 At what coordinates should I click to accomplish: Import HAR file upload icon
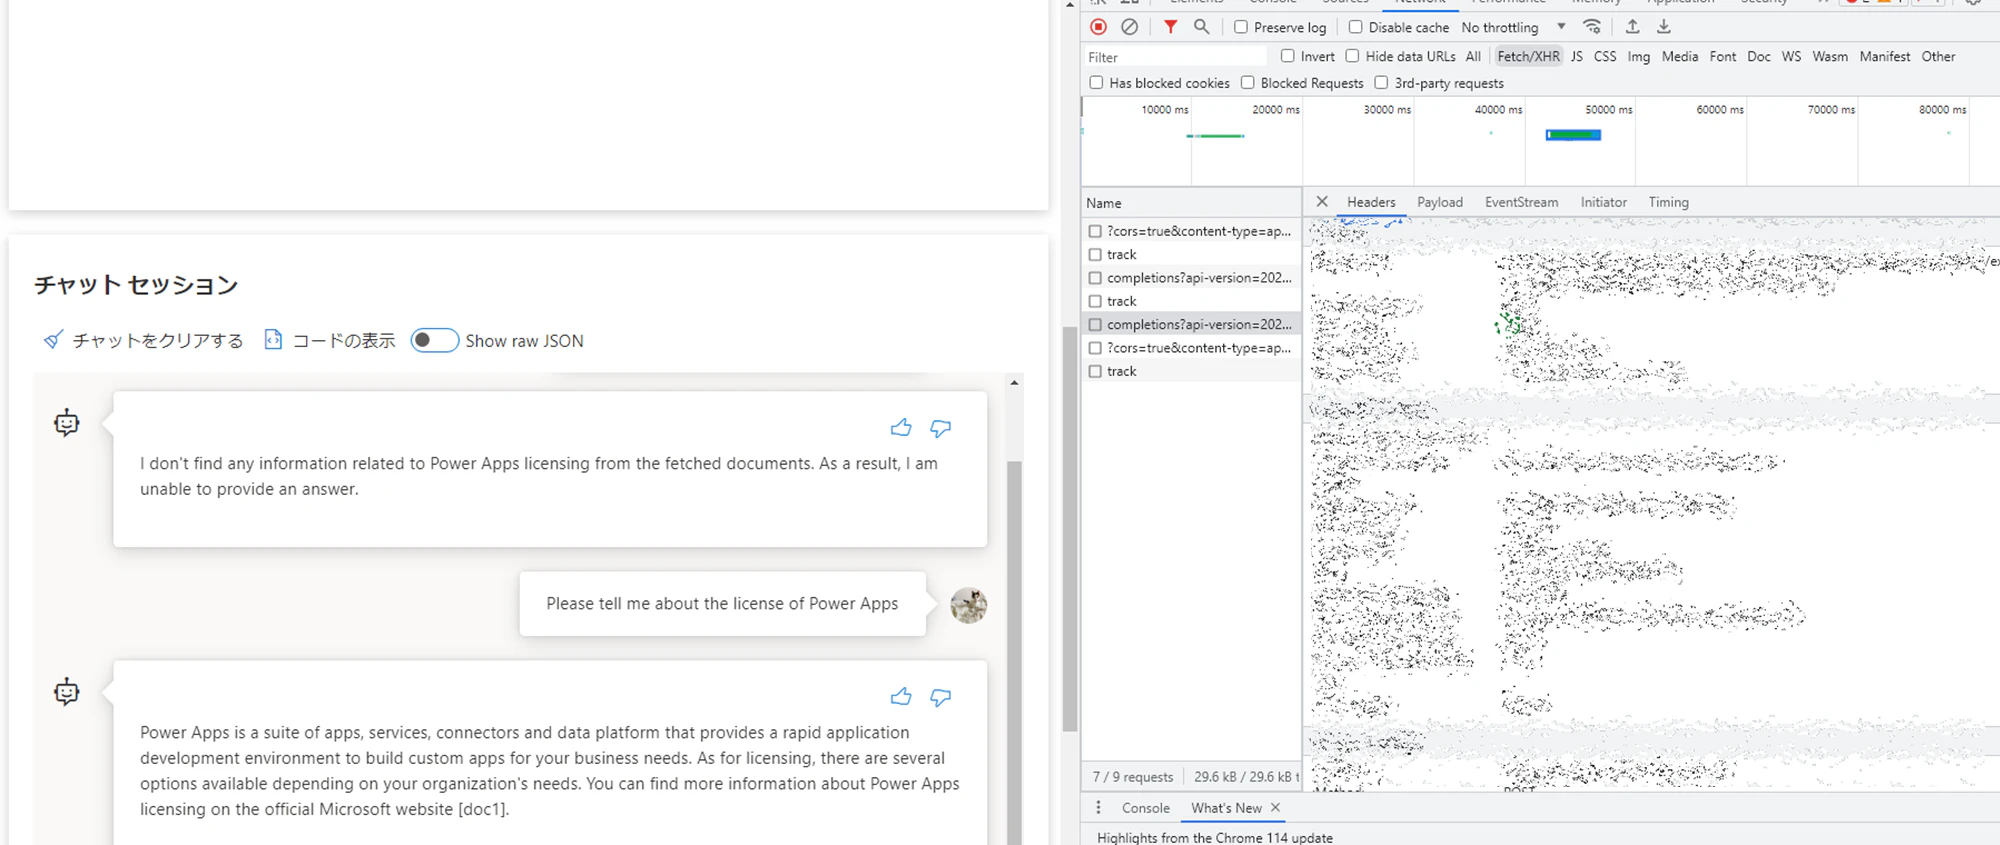(x=1632, y=27)
